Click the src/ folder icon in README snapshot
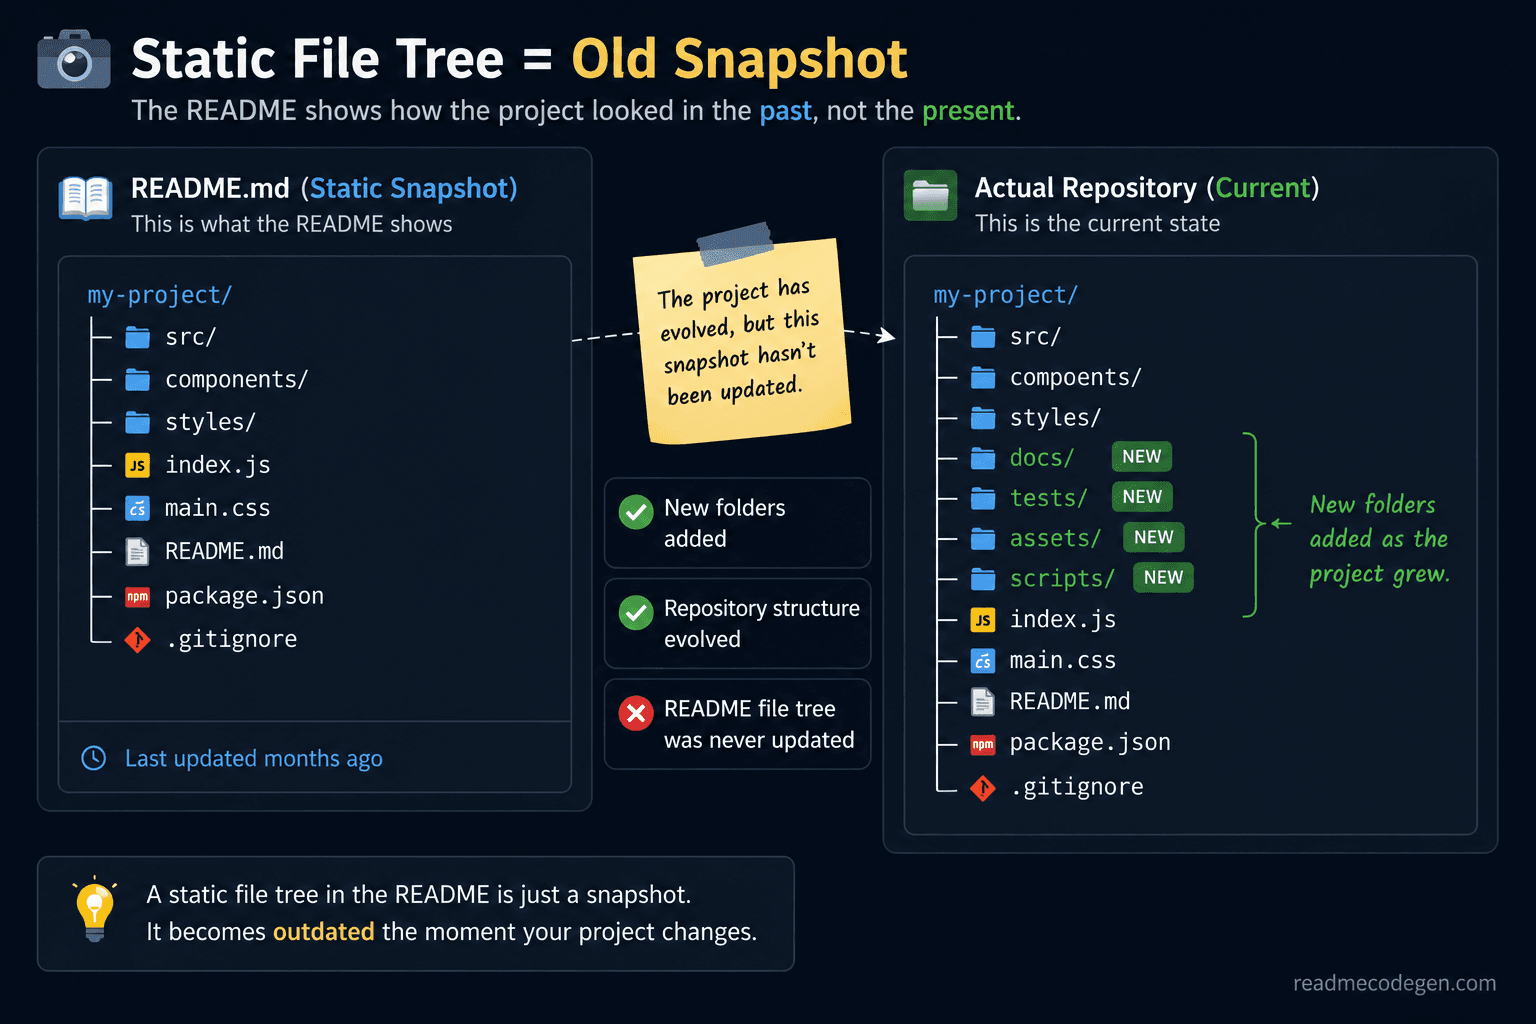1536x1024 pixels. click(138, 337)
